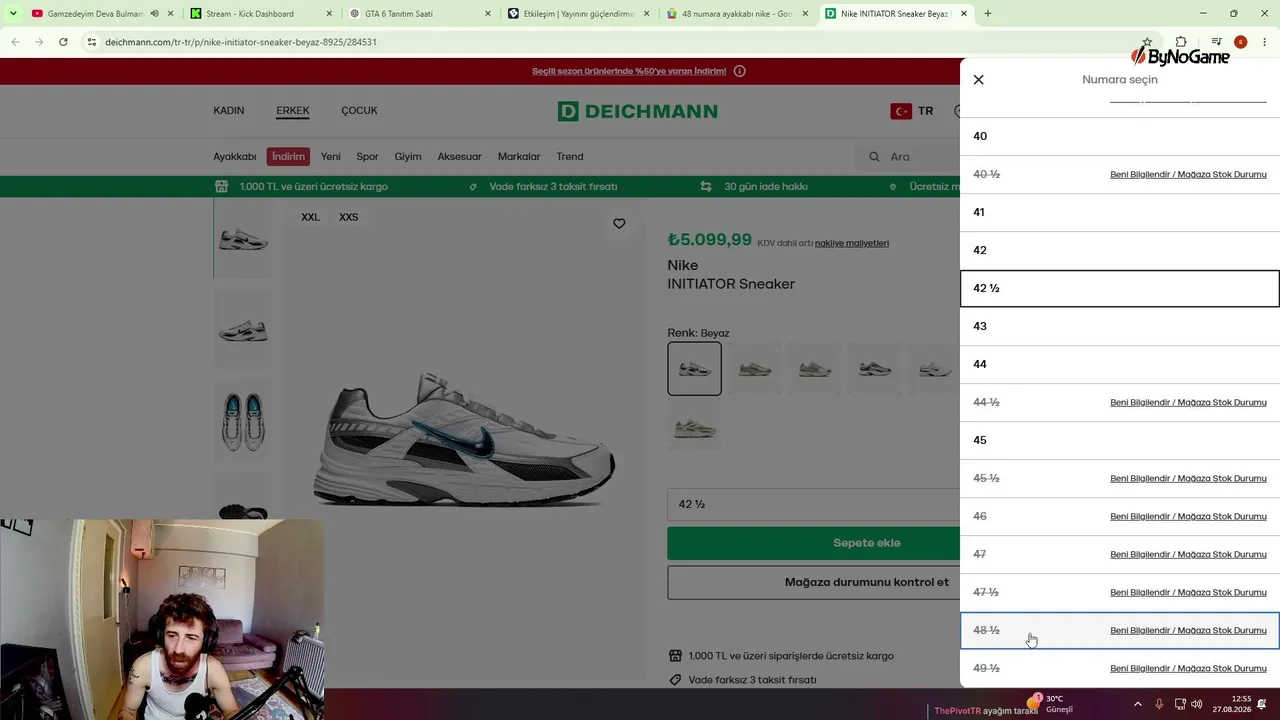The image size is (1280, 720).
Task: Switch to the Gamzedeyim Deva Bulmam tab
Action: click(x=100, y=14)
